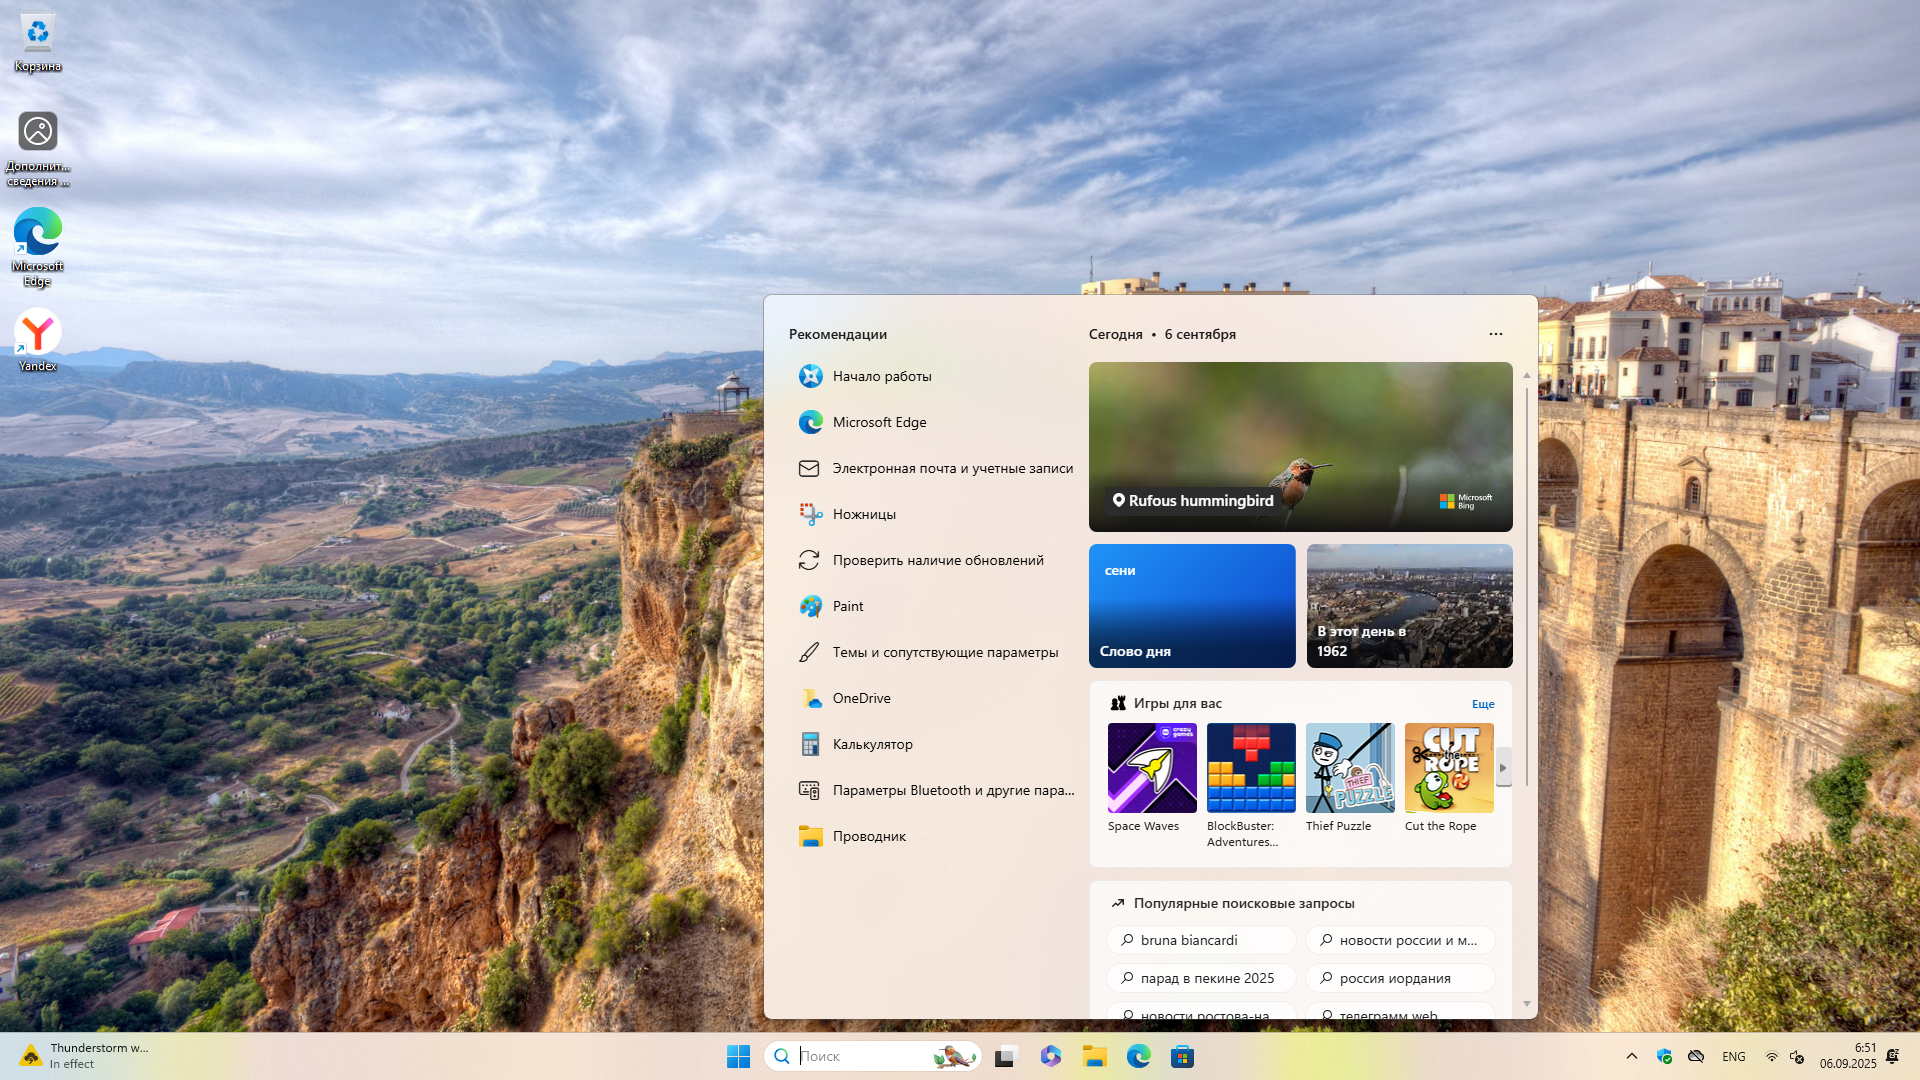The width and height of the screenshot is (1920, 1080).
Task: Open Microsoft Store from the taskbar
Action: (x=1182, y=1056)
